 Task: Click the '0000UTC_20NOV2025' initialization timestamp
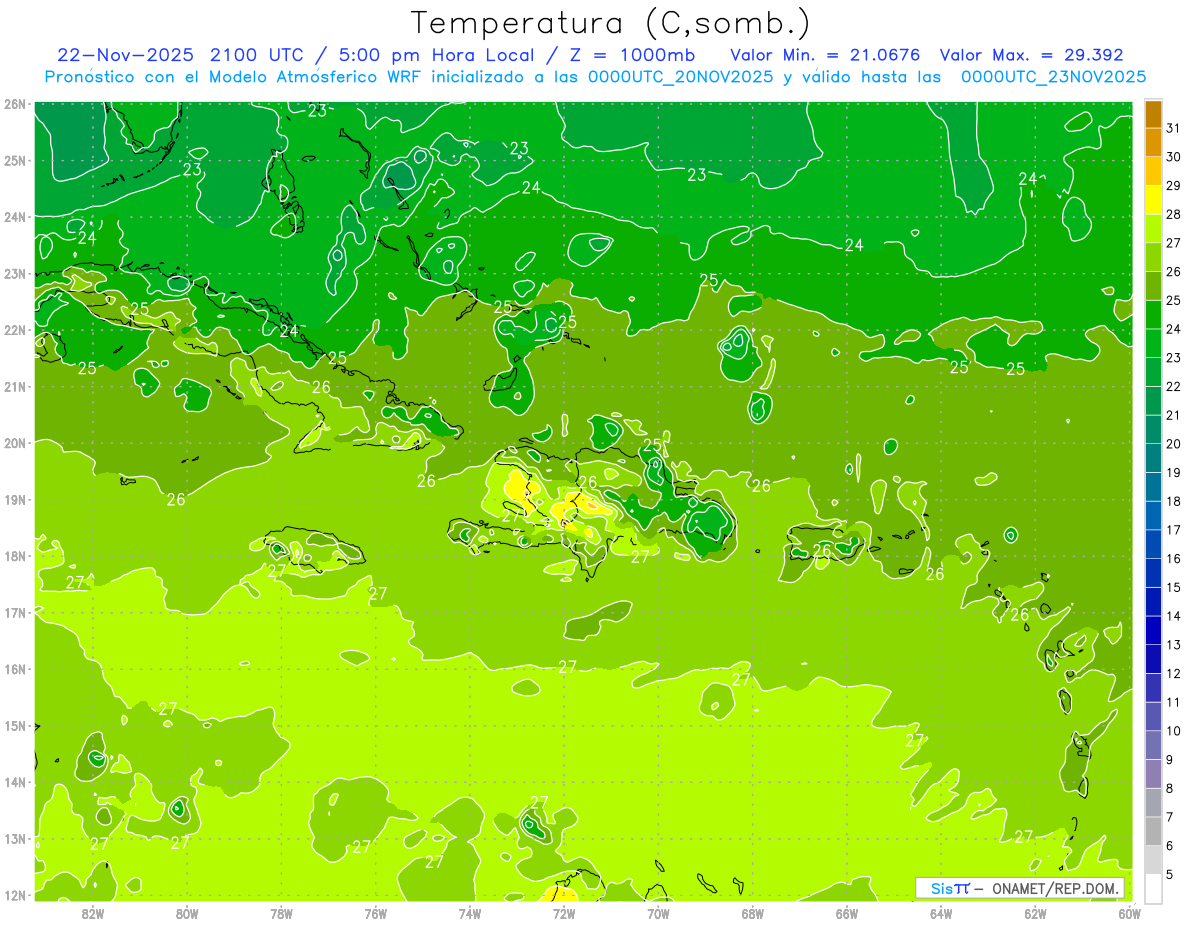tap(680, 77)
